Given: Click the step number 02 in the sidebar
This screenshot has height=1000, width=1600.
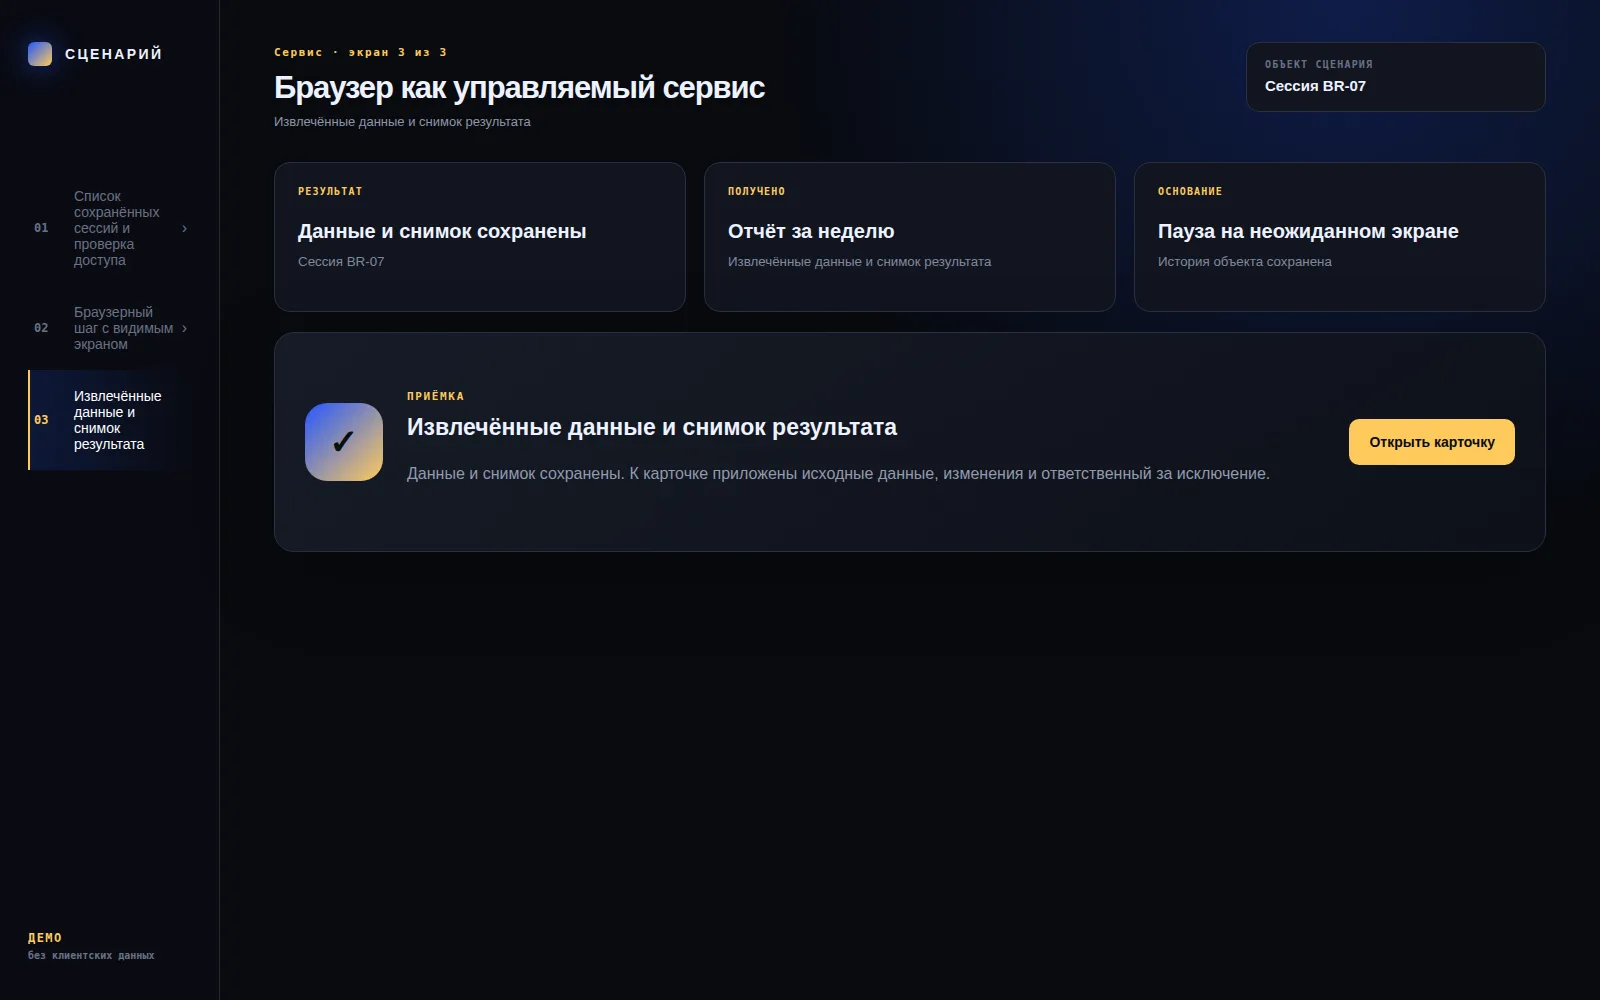Looking at the screenshot, I should click(x=41, y=328).
